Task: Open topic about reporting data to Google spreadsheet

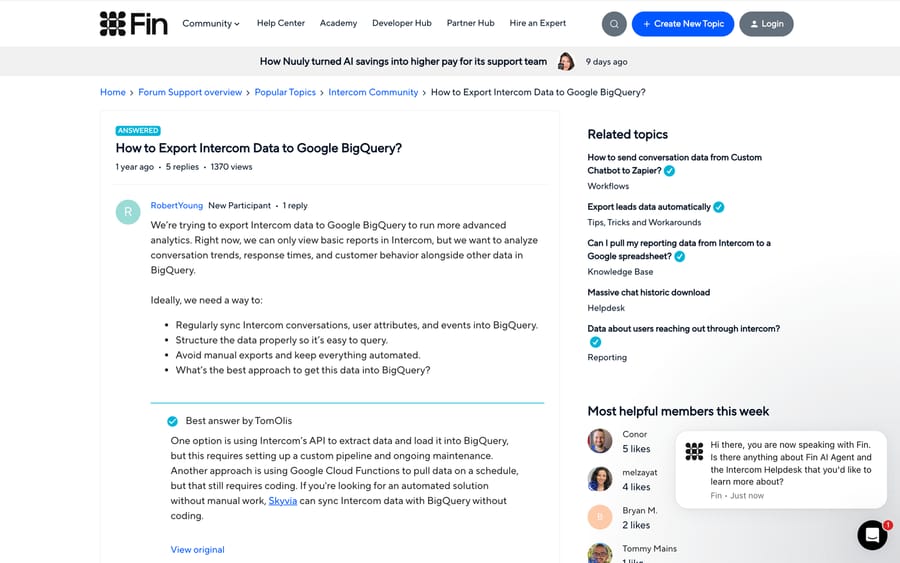Action: 678,250
